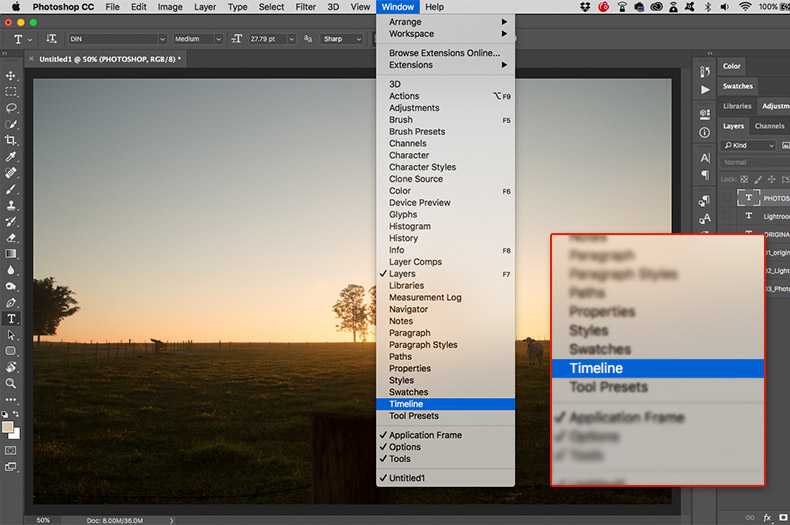Select the Healing Brush tool
Viewport: 790px width, 525px height.
pos(11,172)
